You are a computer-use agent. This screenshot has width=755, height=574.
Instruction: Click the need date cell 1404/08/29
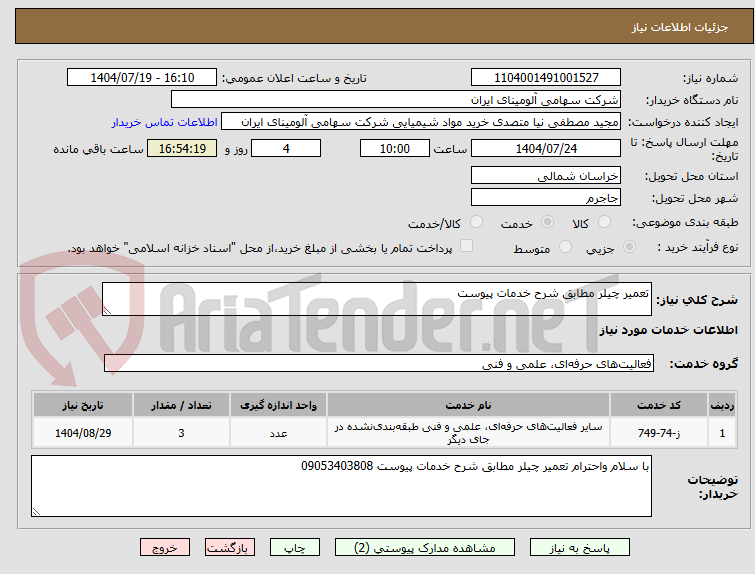pyautogui.click(x=83, y=433)
